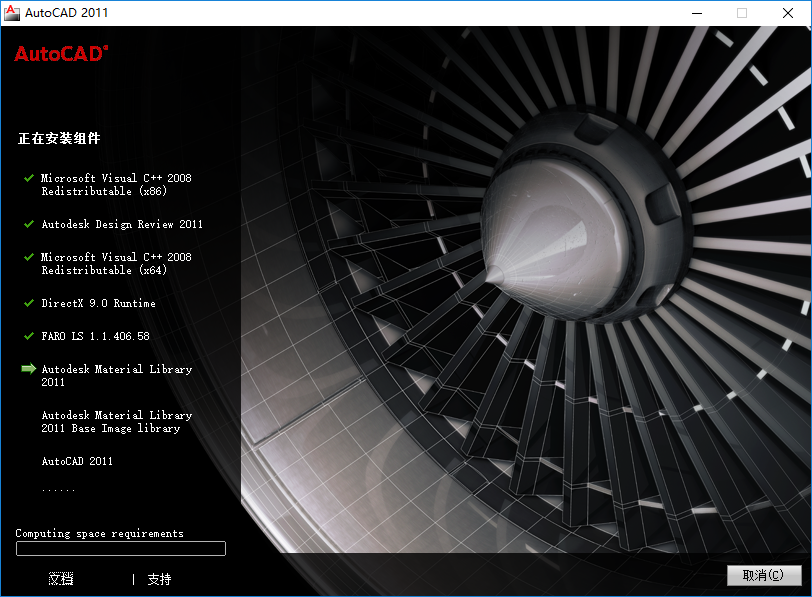Click the checkmark beside FARO LS 1.1.406.58

tap(27, 336)
